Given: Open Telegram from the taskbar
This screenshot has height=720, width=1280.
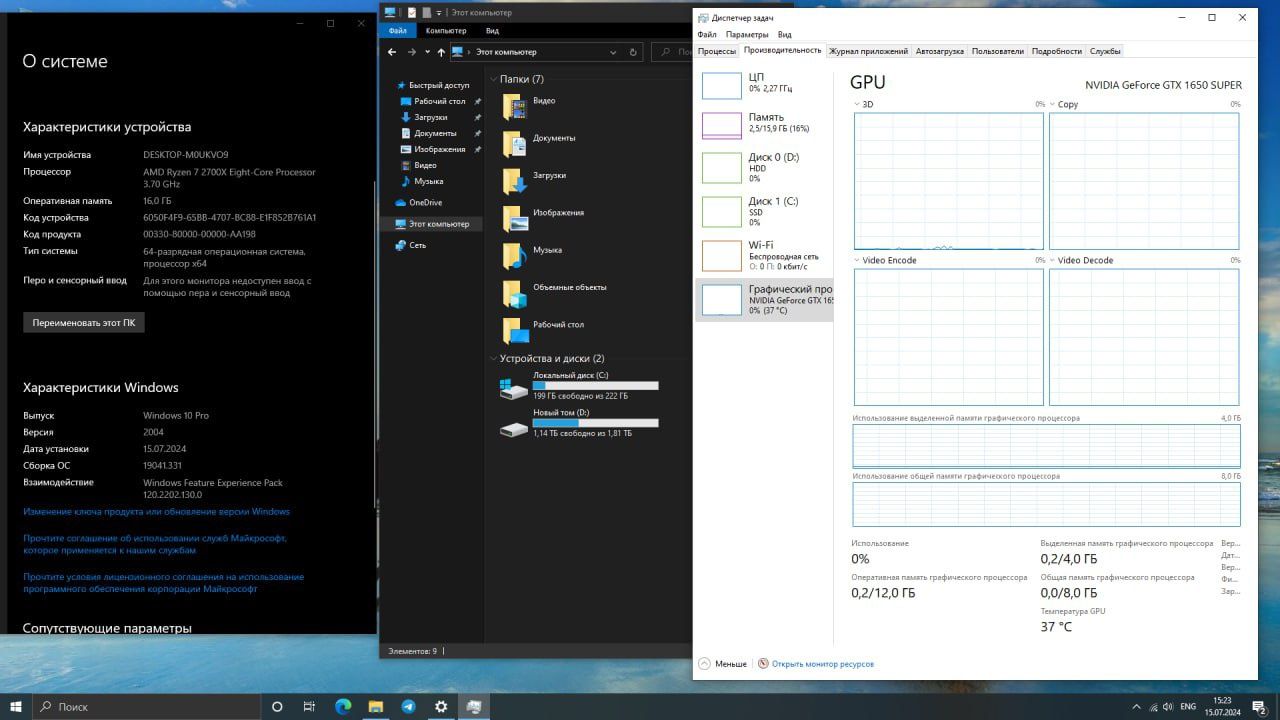Looking at the screenshot, I should click(408, 706).
